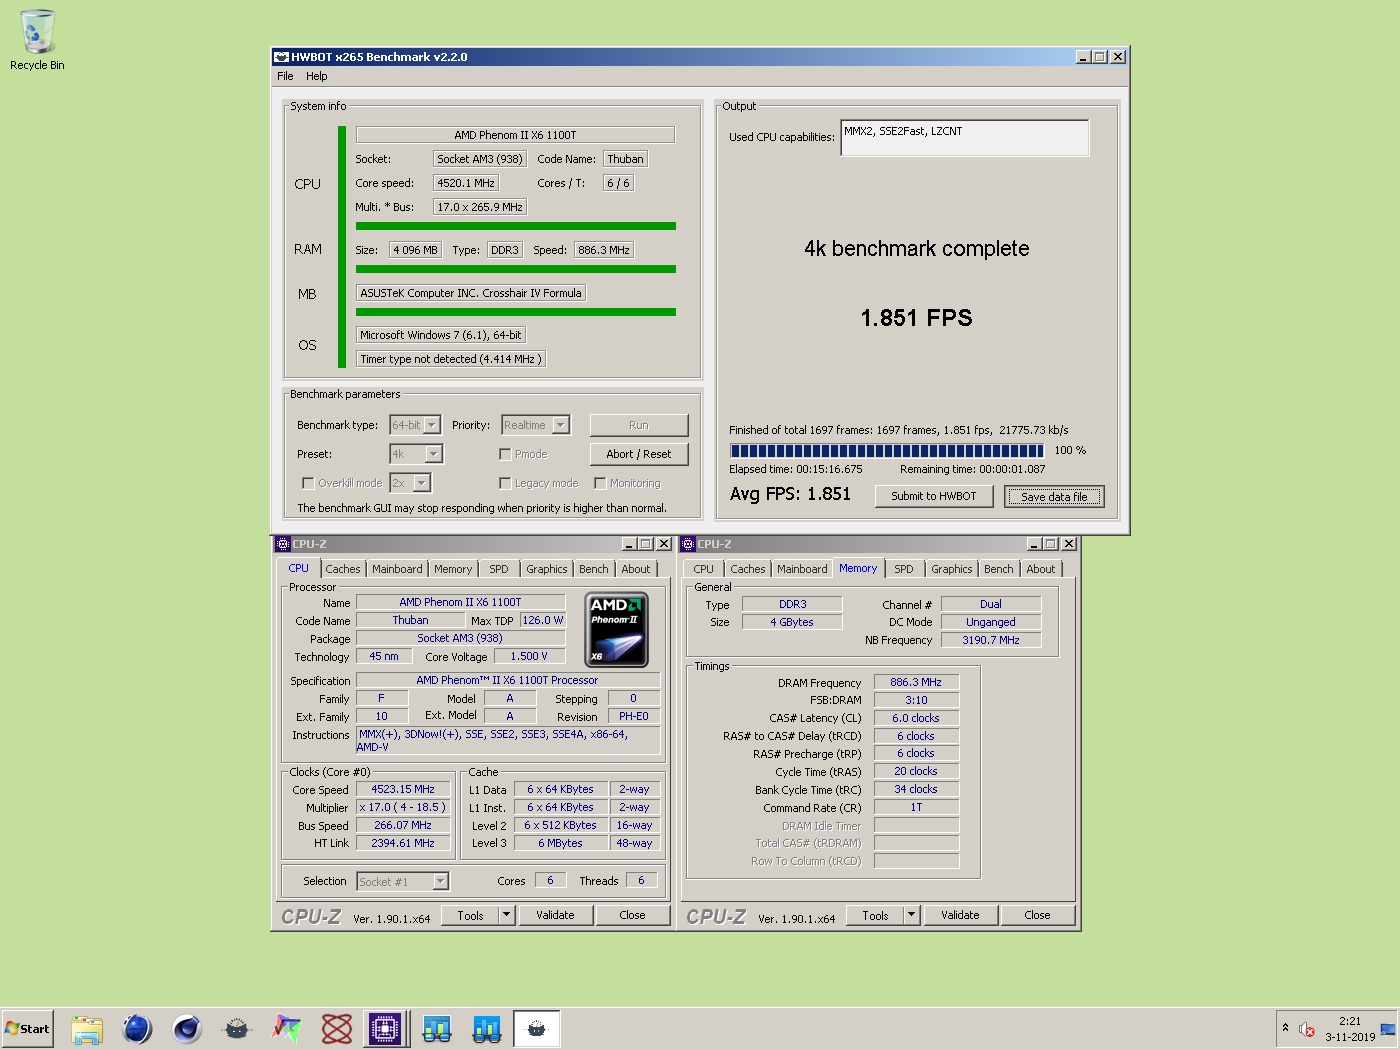The height and width of the screenshot is (1050, 1400).
Task: Open the Socket #1 selection dropdown
Action: [403, 881]
